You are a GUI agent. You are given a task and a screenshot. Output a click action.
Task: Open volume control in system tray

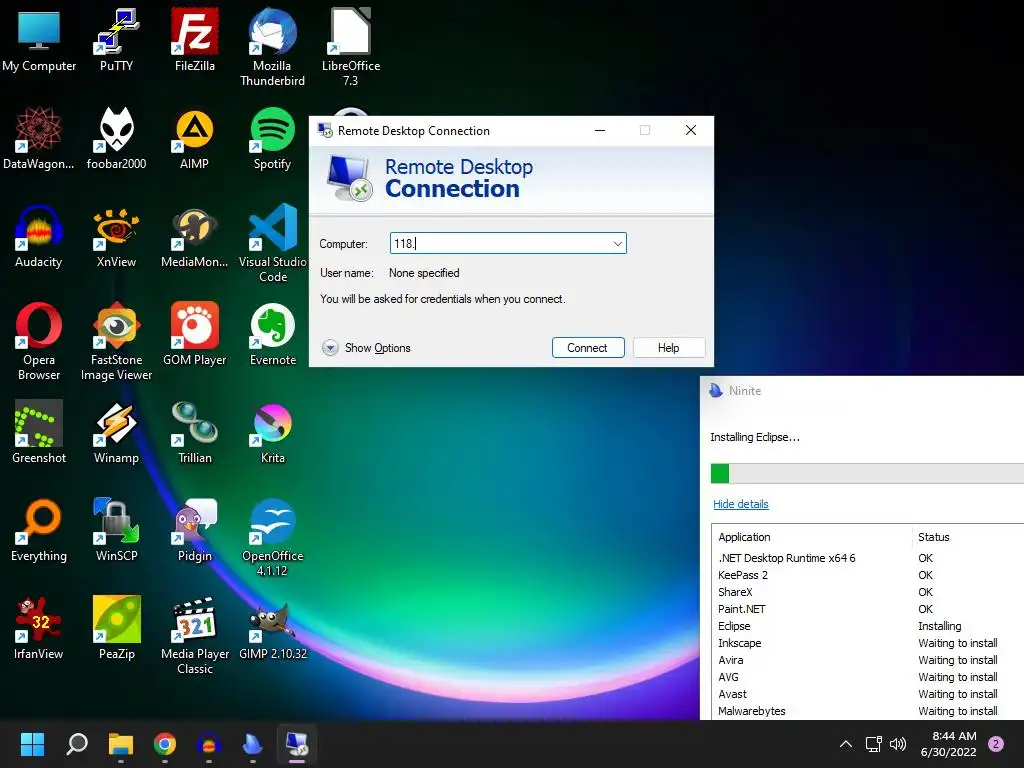point(898,744)
